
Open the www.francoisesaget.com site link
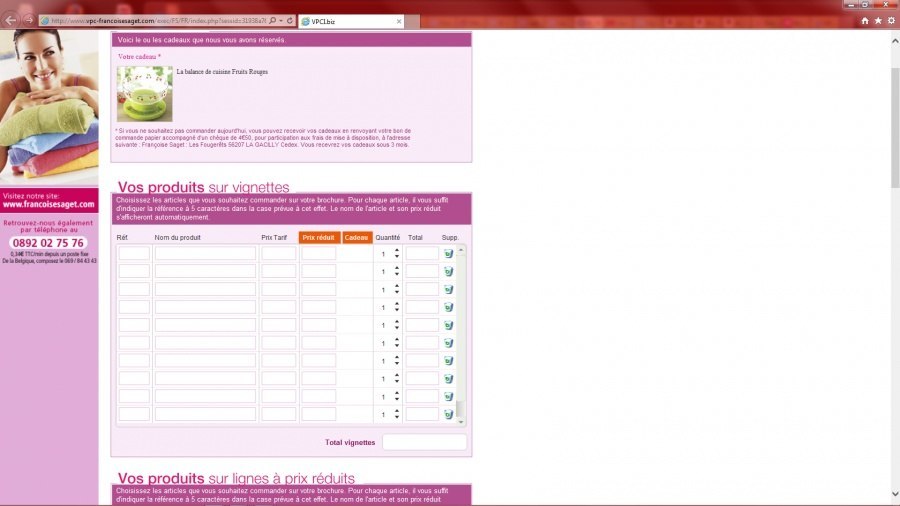point(49,205)
